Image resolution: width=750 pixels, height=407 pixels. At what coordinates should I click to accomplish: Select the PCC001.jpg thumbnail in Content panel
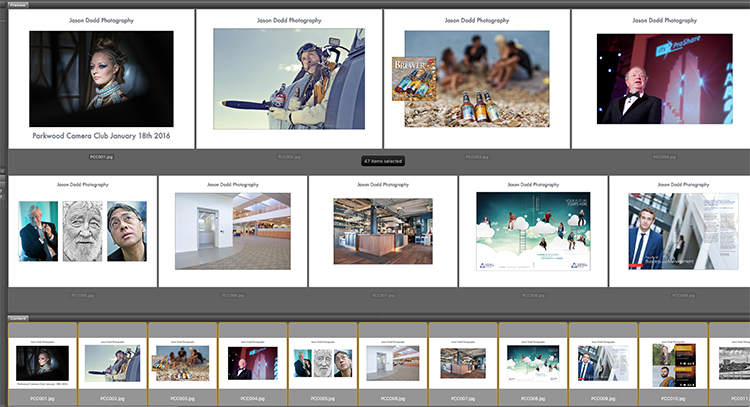(x=43, y=363)
